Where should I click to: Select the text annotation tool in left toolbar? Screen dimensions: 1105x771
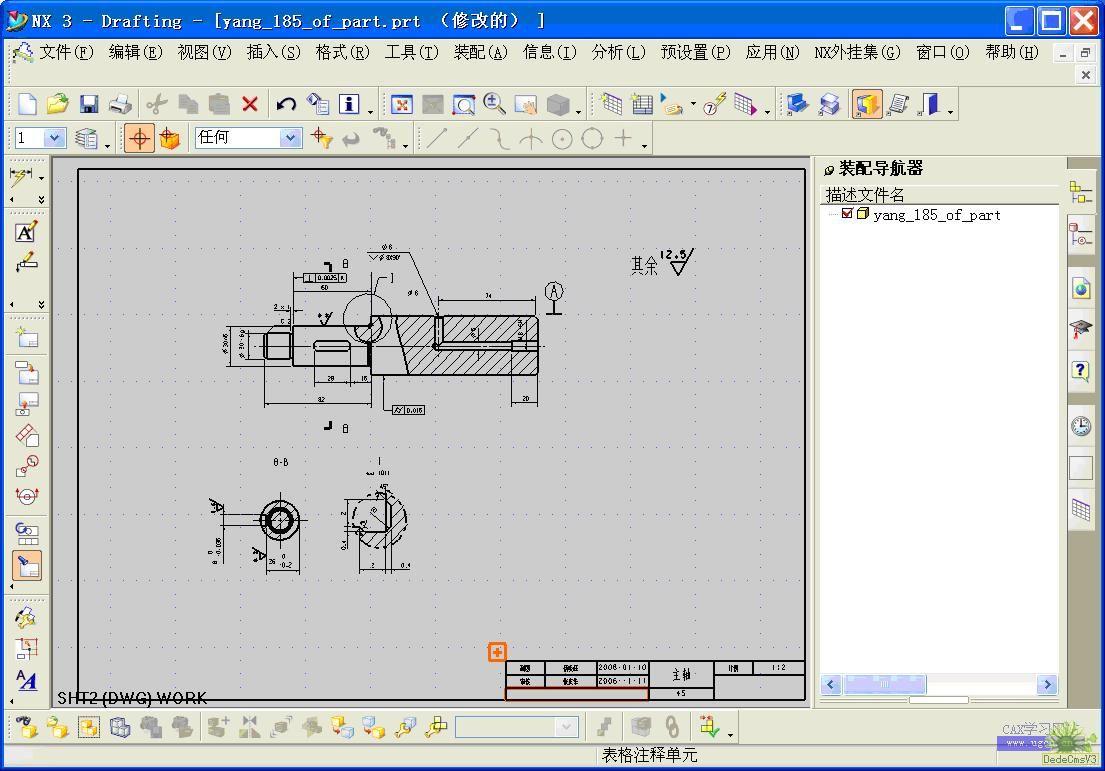[x=26, y=232]
